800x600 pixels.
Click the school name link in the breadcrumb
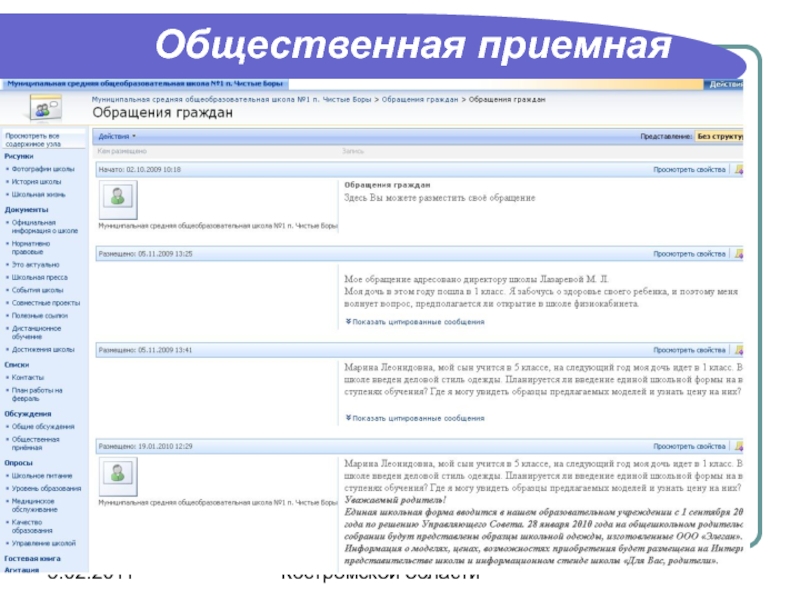[232, 99]
